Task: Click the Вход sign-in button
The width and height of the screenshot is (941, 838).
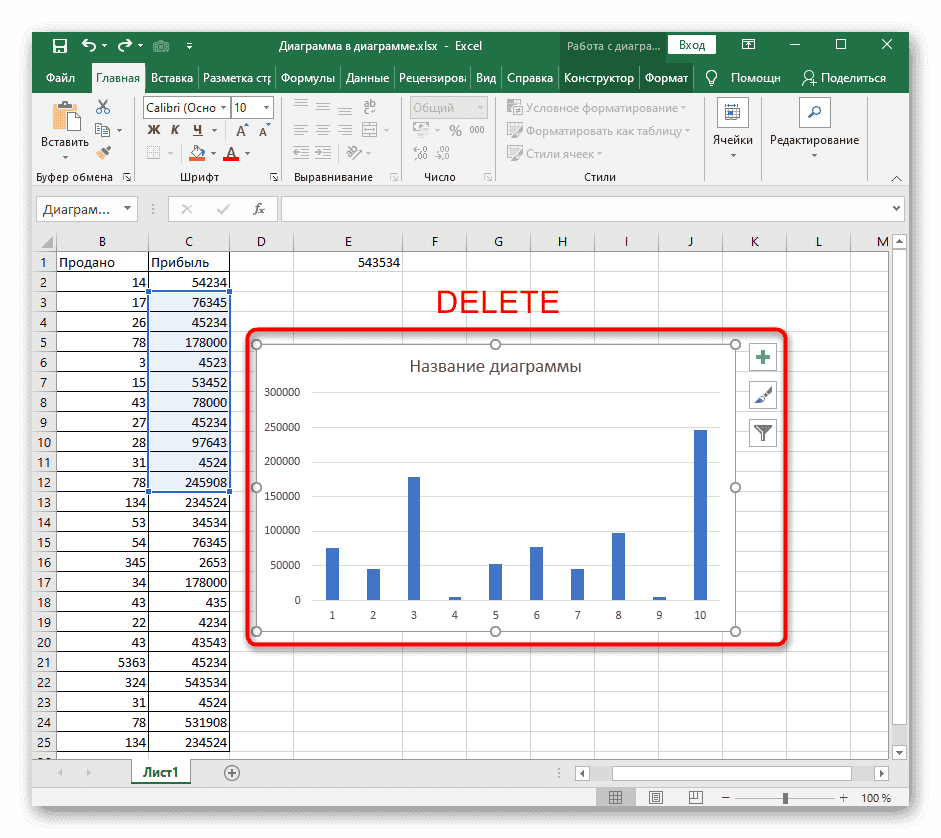Action: [692, 45]
